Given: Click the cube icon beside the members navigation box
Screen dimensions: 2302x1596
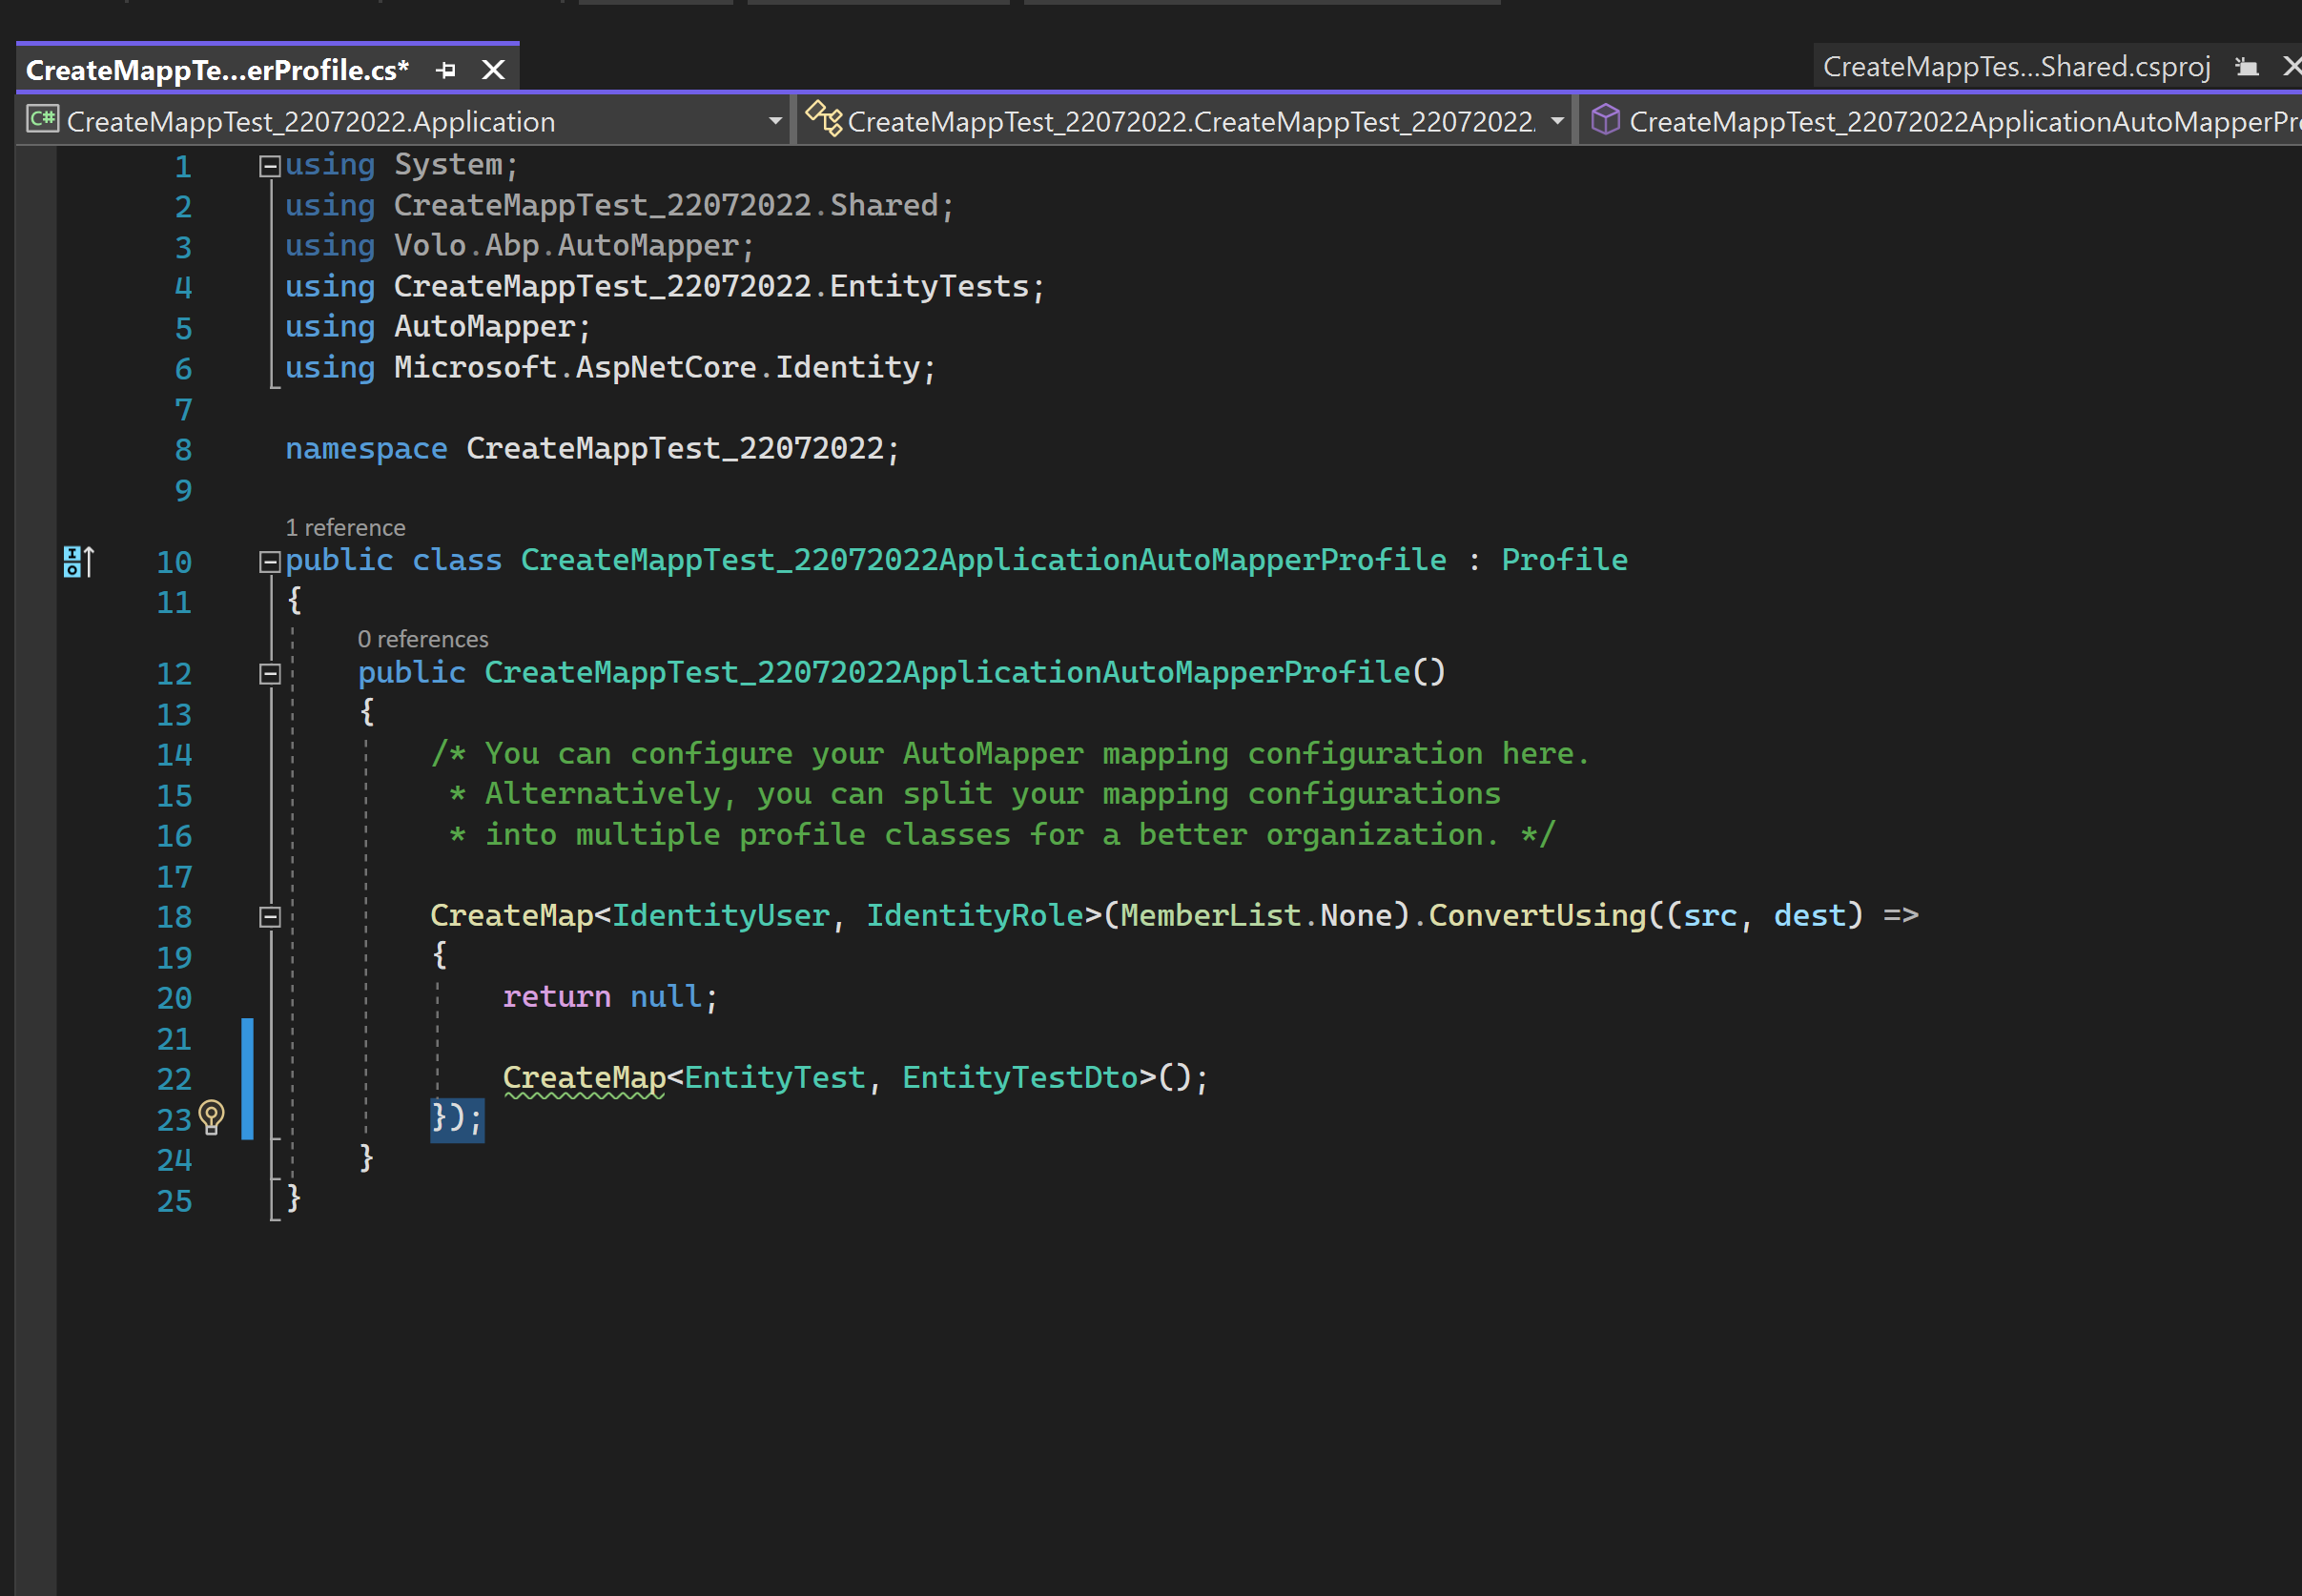Looking at the screenshot, I should [x=1605, y=120].
